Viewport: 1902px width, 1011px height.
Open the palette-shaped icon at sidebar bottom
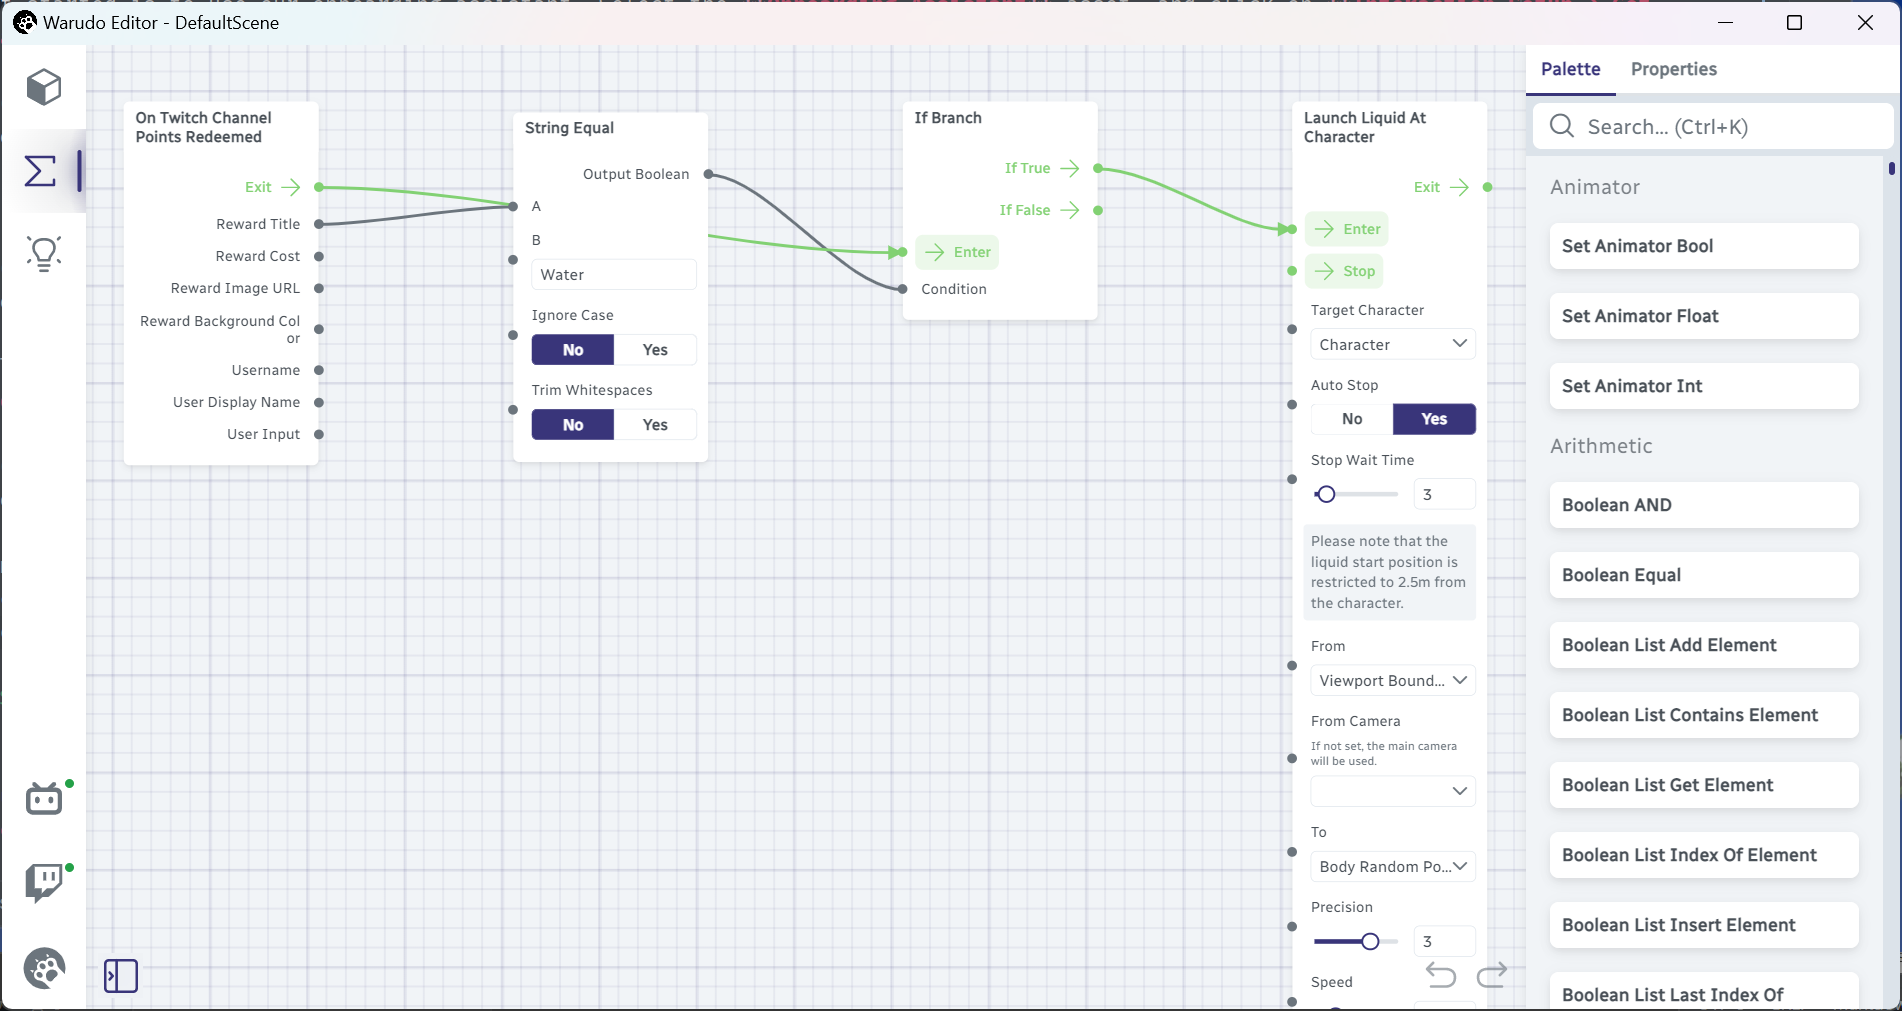tap(44, 968)
